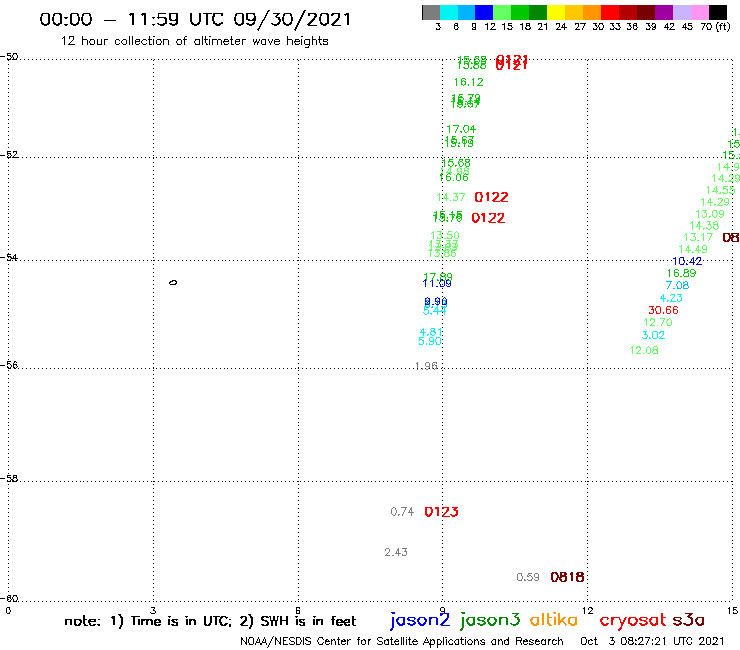This screenshot has width=740, height=650.
Task: Click the gray swatch in the color scale
Action: click(431, 12)
